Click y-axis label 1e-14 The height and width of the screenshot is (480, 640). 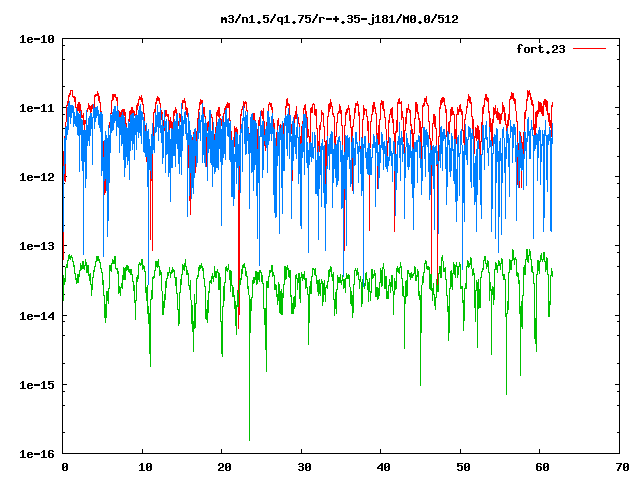[x=37, y=316]
